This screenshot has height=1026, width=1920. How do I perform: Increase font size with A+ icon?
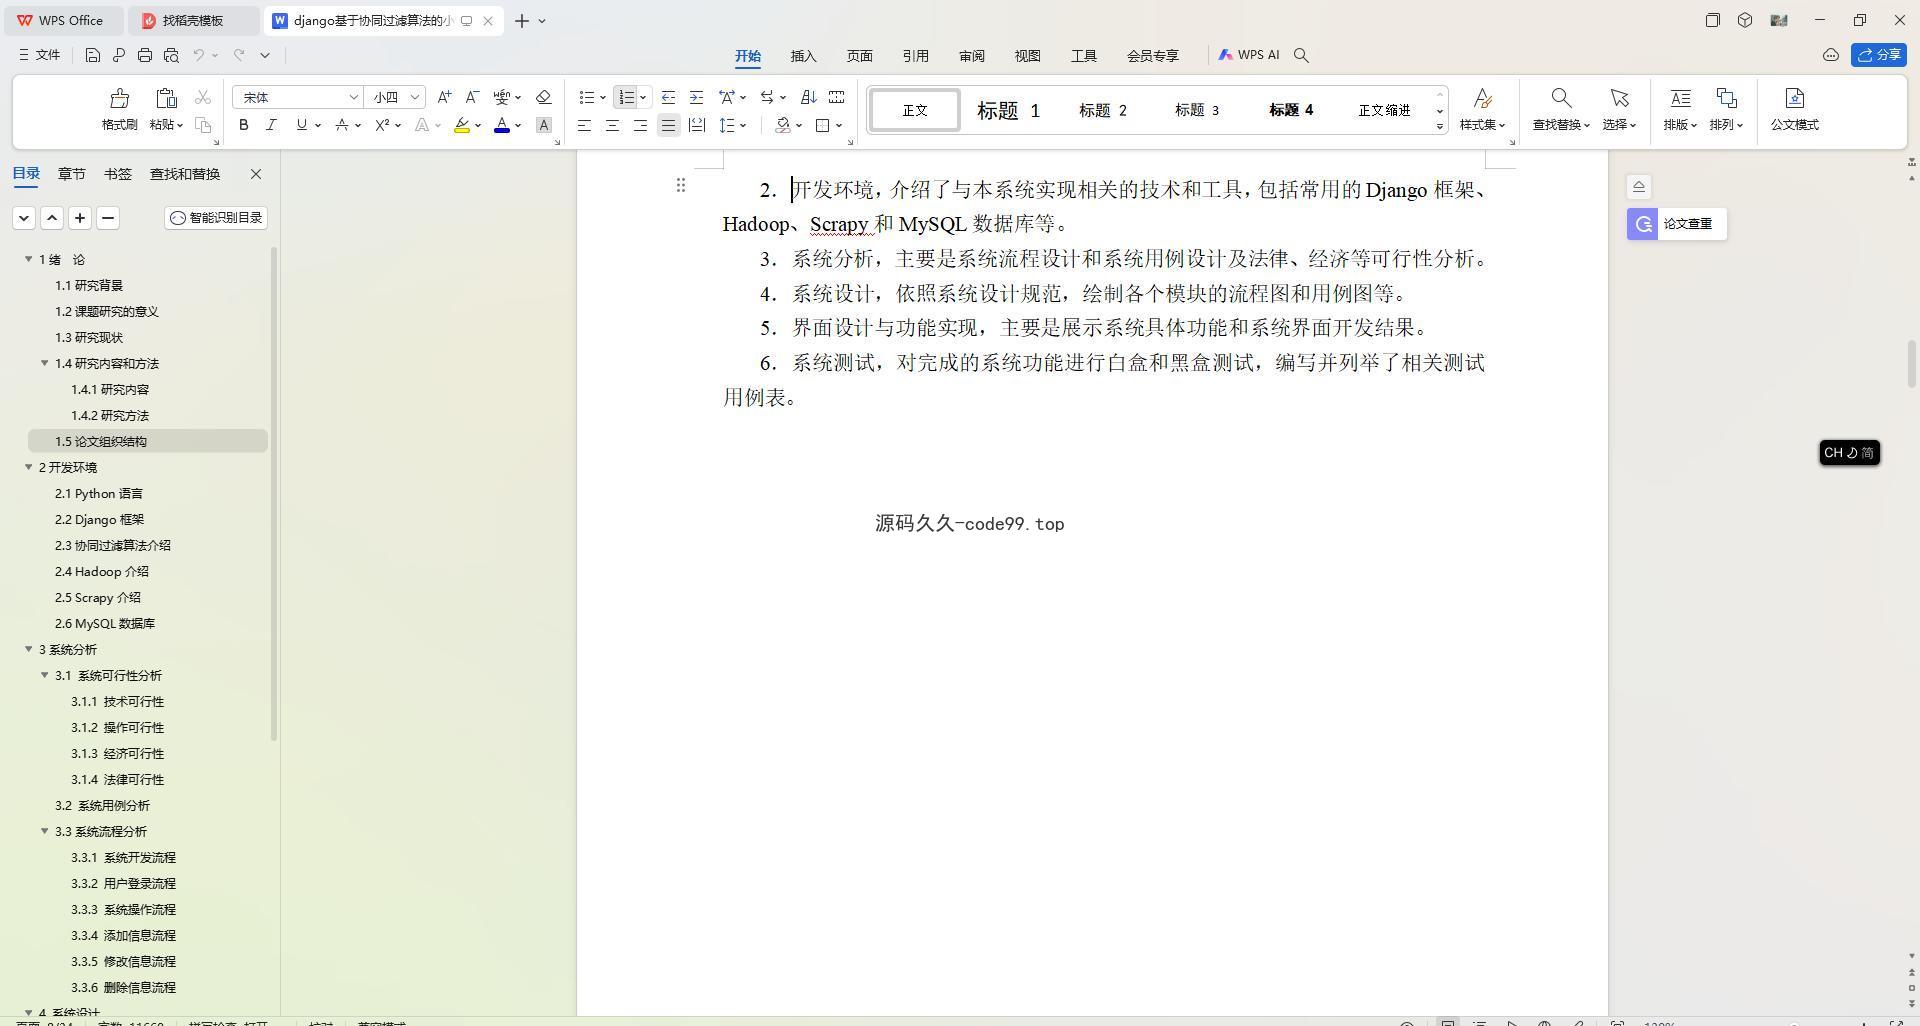444,97
